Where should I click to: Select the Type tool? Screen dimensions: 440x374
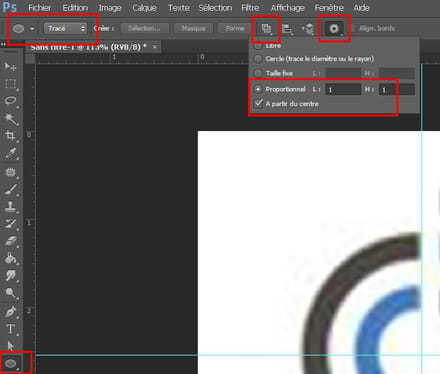point(11,329)
